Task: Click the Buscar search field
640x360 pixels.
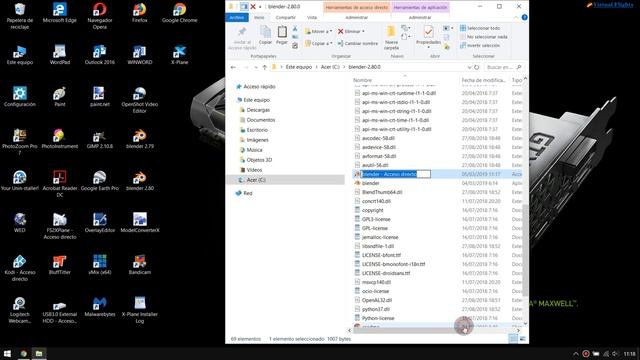Action: [x=504, y=67]
